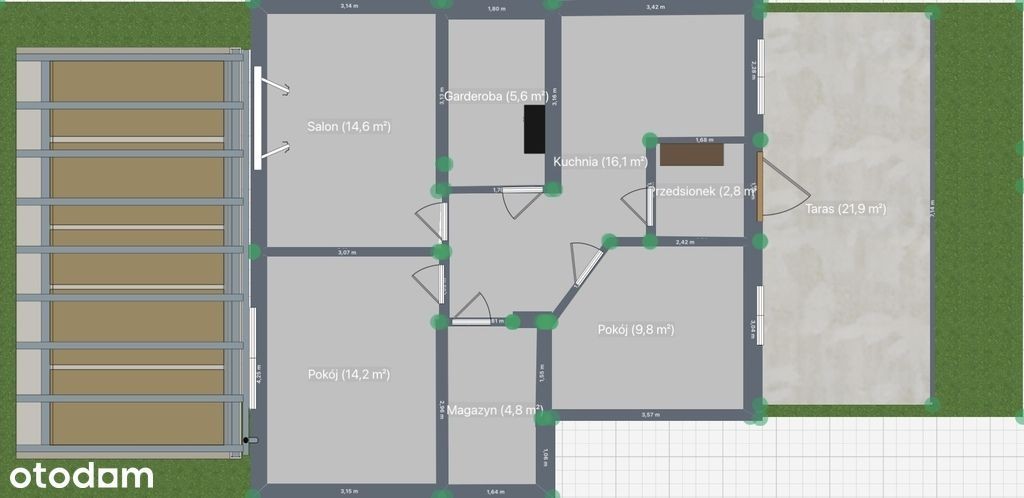Click the Magazyn door swing symbol
The image size is (1024, 498).
(470, 308)
